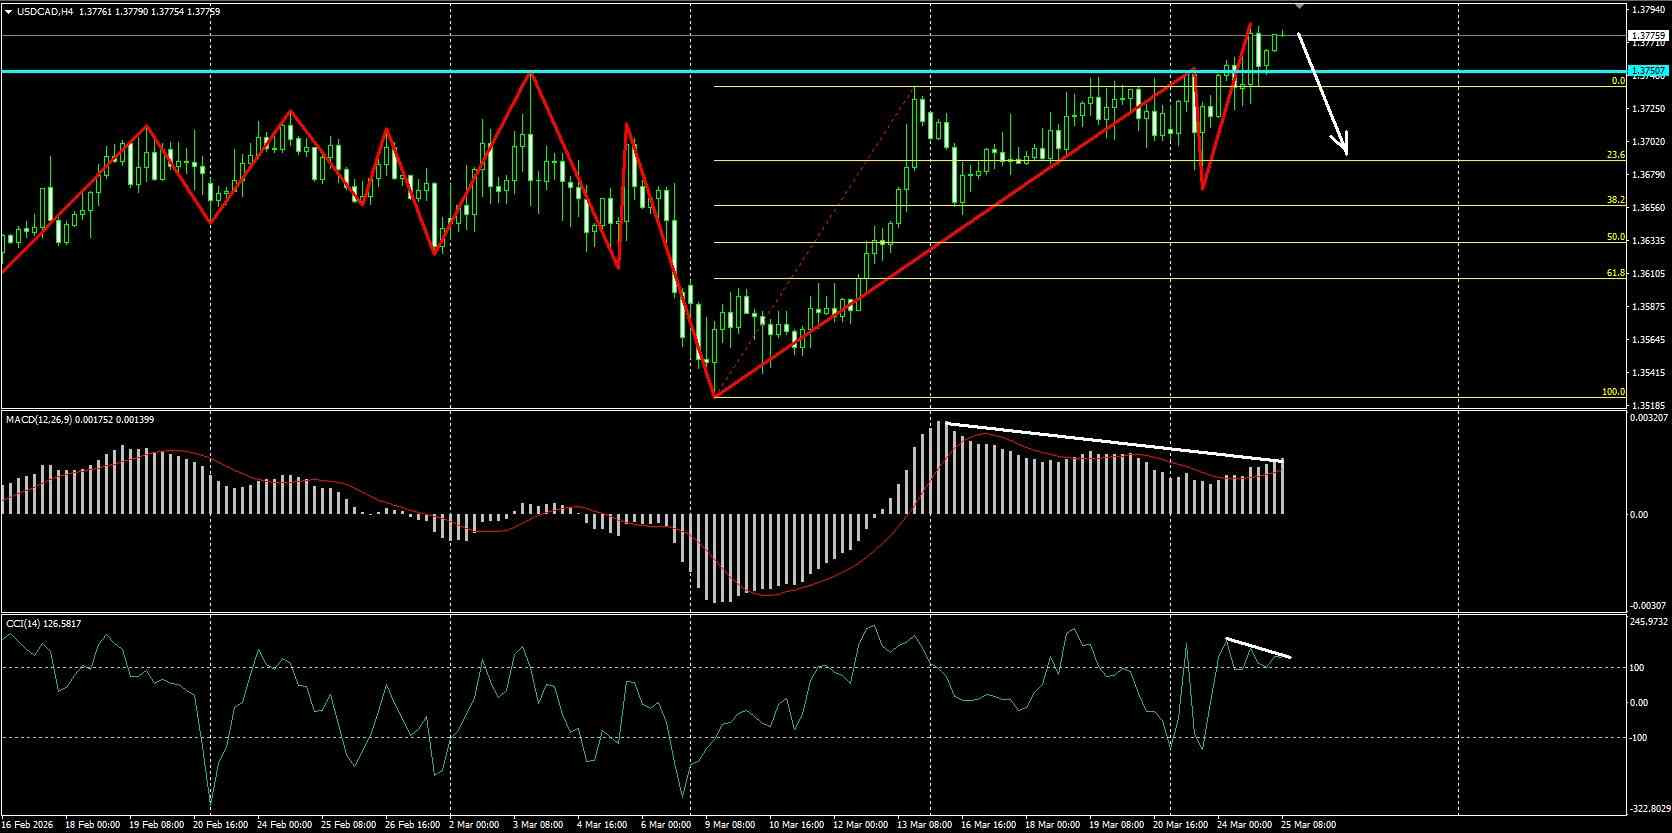
Task: Click the 1.36560 price scale value
Action: [1648, 208]
